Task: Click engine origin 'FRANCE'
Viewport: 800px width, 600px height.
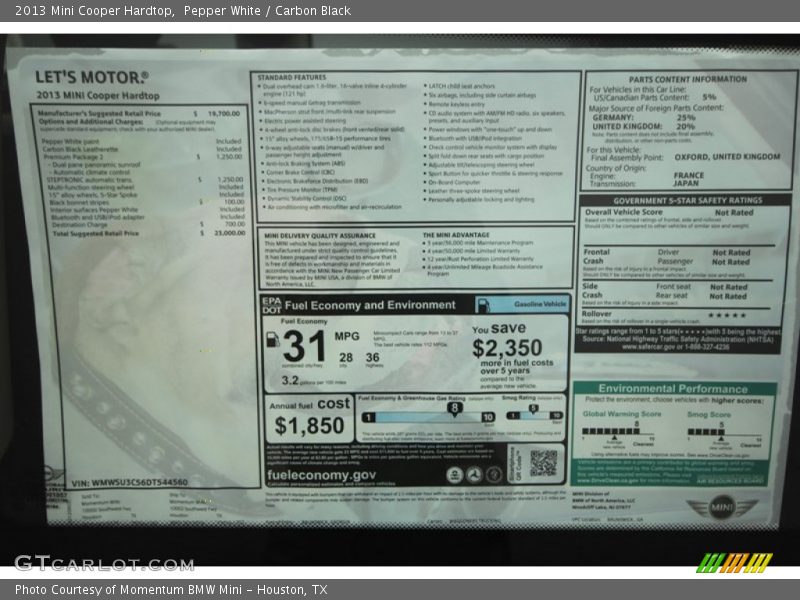Action: click(x=689, y=175)
